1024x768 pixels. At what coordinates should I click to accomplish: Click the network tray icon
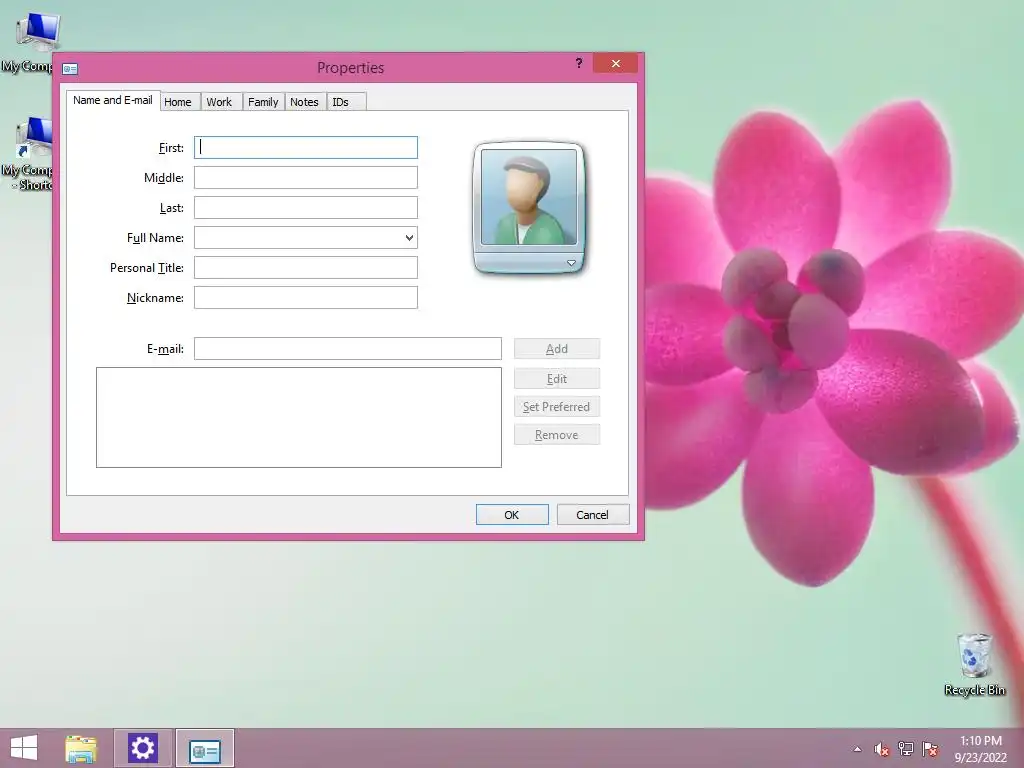pyautogui.click(x=906, y=749)
